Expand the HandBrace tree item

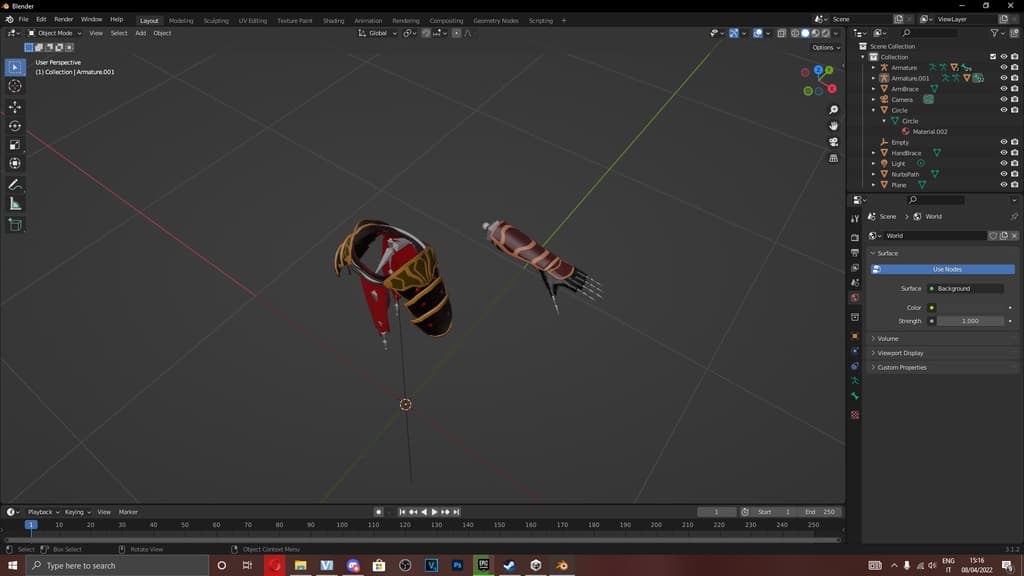tap(873, 153)
